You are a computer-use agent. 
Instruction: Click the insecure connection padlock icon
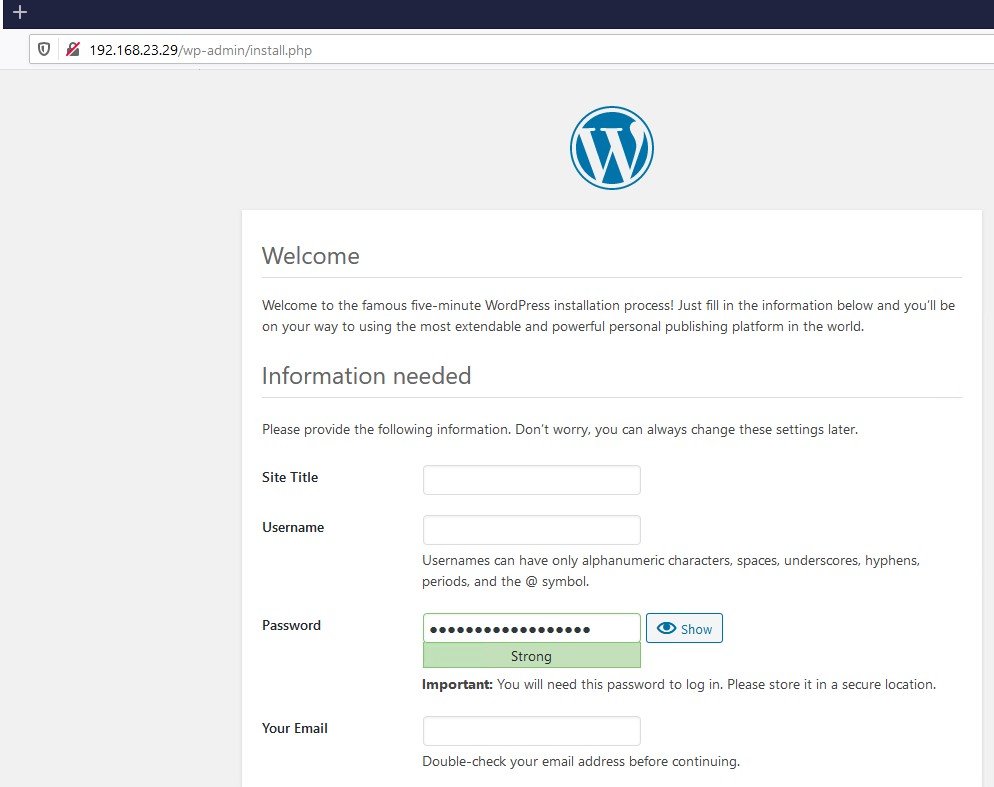73,49
